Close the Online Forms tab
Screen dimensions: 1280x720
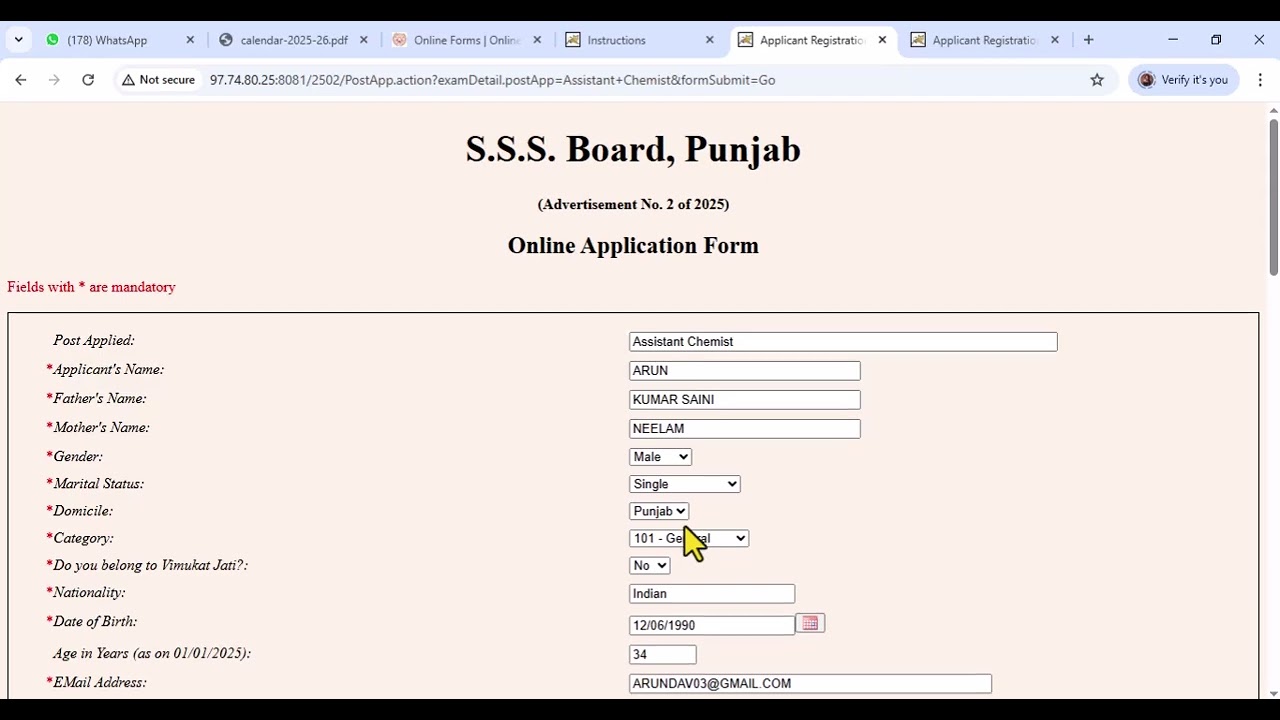click(x=536, y=40)
